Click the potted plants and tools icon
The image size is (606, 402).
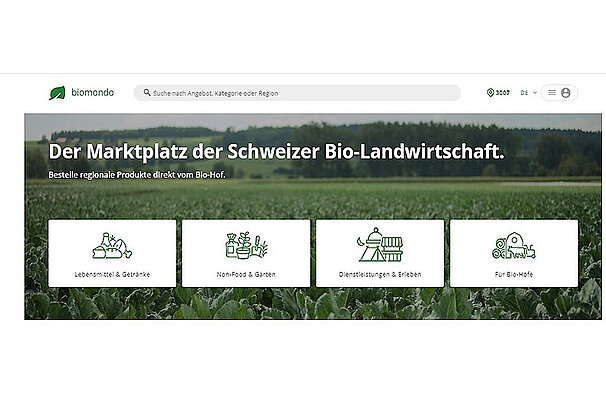point(245,246)
